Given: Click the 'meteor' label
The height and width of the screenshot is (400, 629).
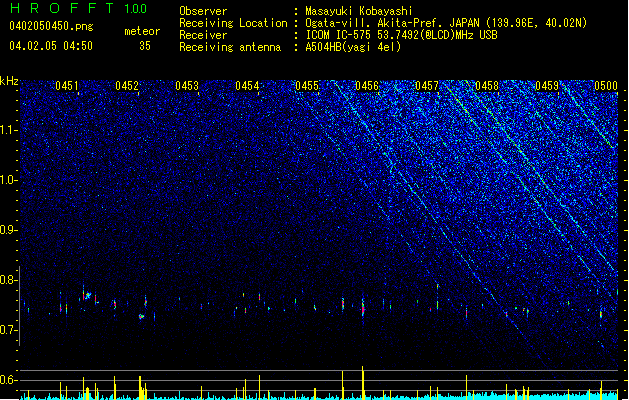Looking at the screenshot, I should coord(142,31).
